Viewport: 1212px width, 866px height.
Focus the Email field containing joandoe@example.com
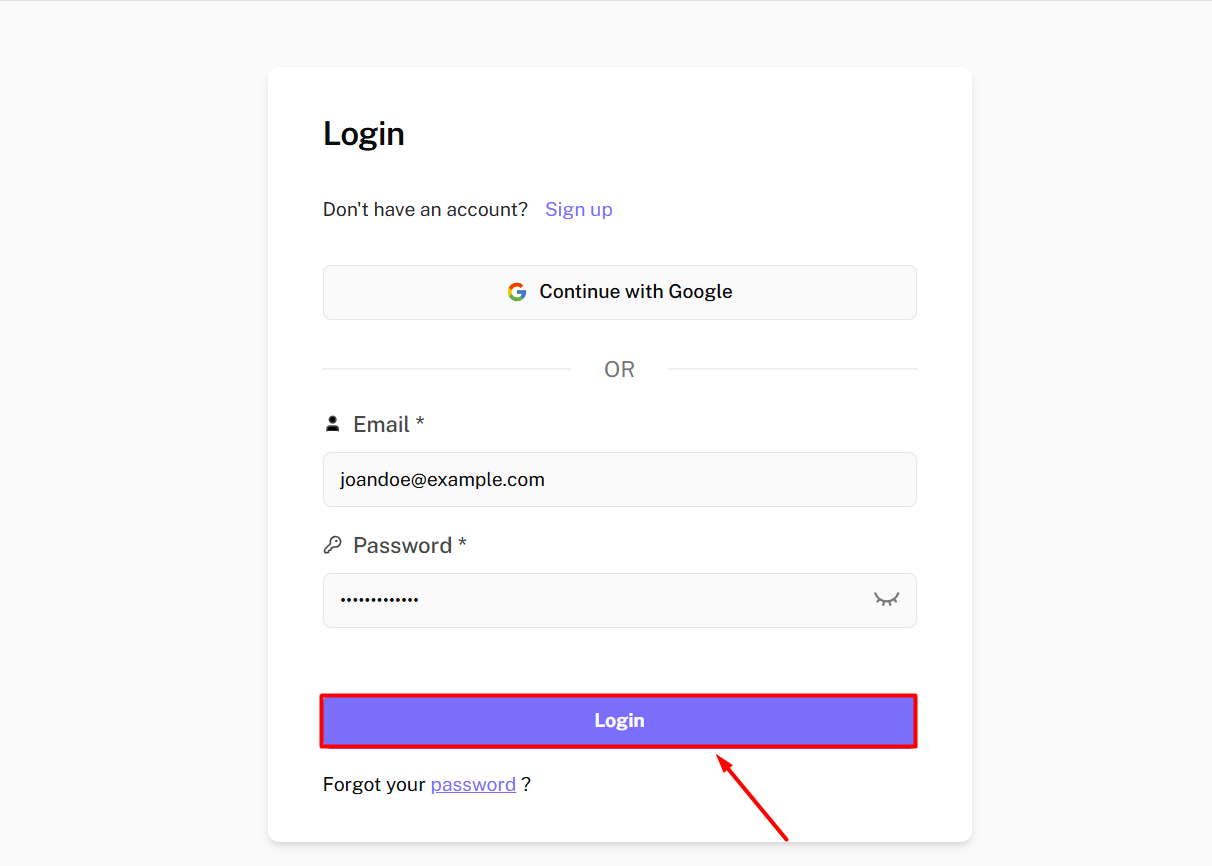click(618, 480)
